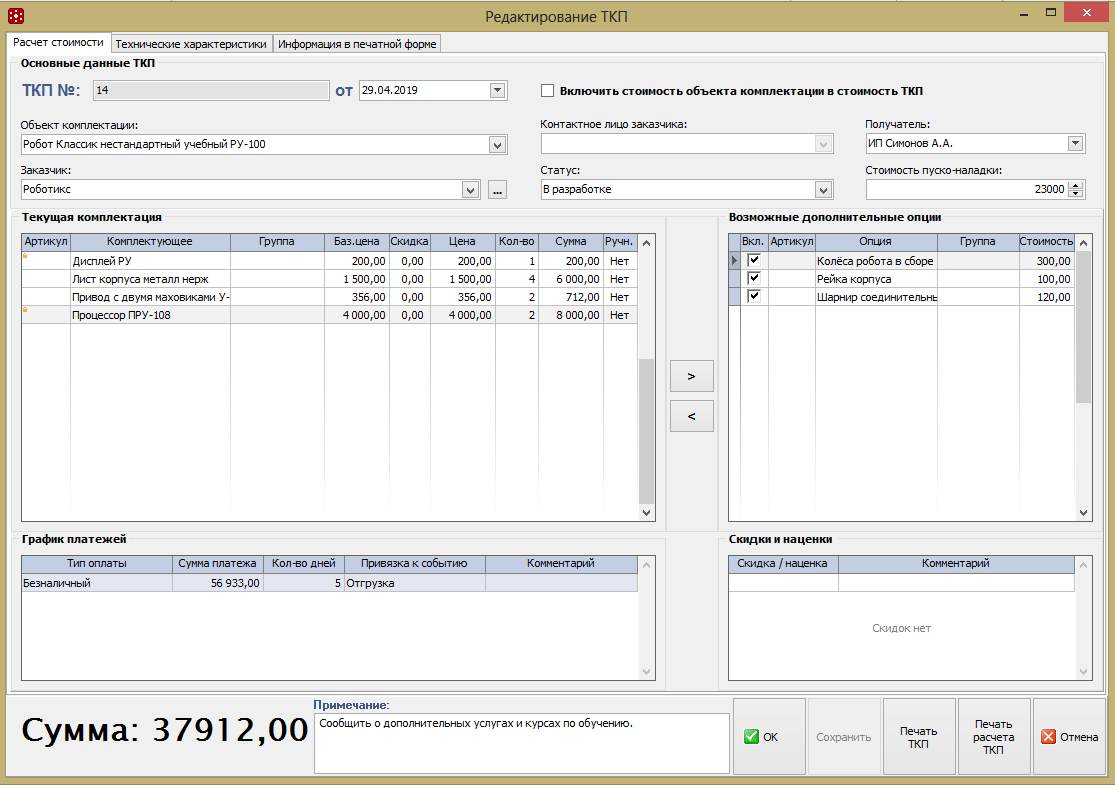Click the row indicator arrow of Колёса row
Image resolution: width=1115 pixels, height=785 pixels.
pos(735,261)
